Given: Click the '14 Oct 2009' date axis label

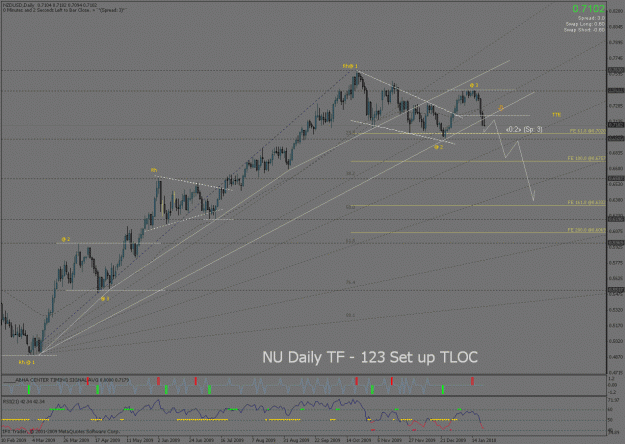Looking at the screenshot, I should tap(358, 440).
